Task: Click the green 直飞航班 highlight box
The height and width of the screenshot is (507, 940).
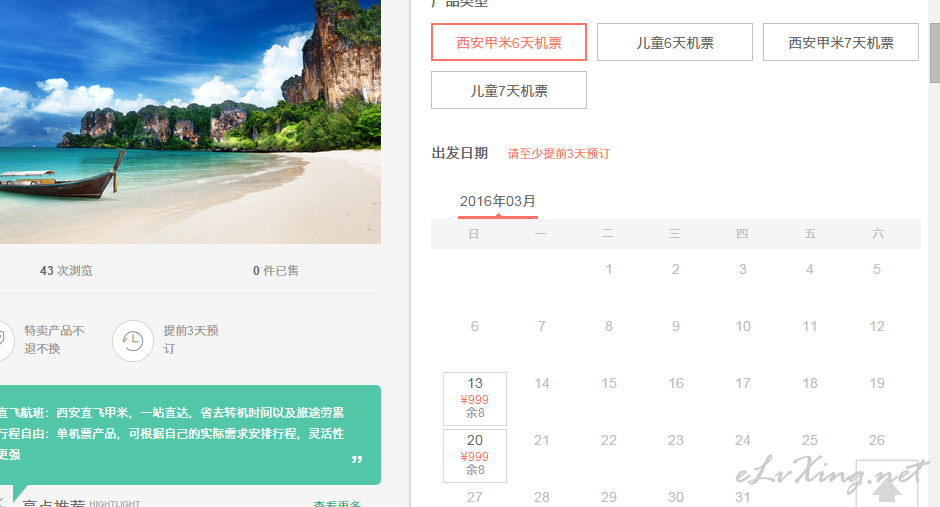Action: (x=190, y=434)
